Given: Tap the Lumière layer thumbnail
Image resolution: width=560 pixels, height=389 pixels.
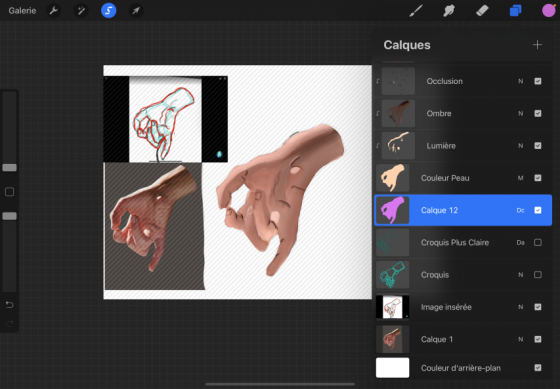Looking at the screenshot, I should [398, 146].
